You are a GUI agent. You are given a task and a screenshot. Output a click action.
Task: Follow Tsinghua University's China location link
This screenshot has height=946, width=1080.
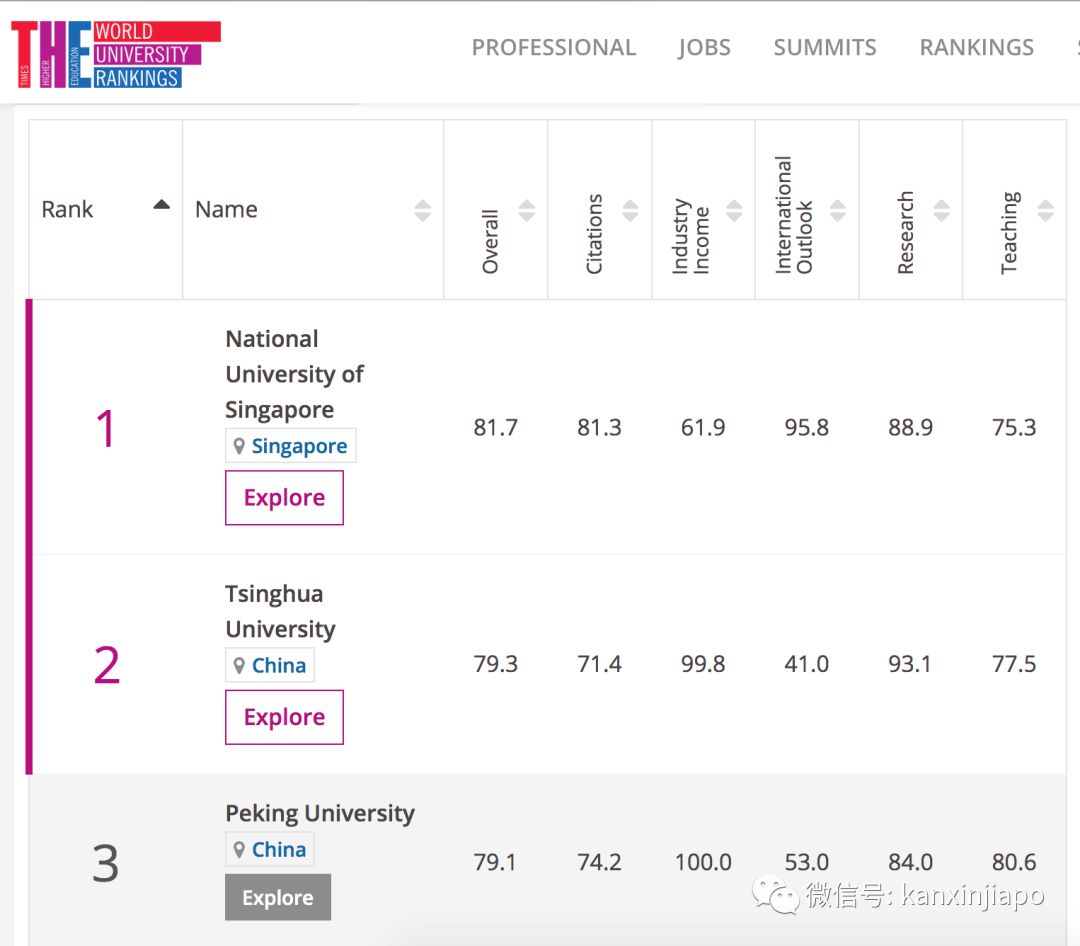(278, 666)
